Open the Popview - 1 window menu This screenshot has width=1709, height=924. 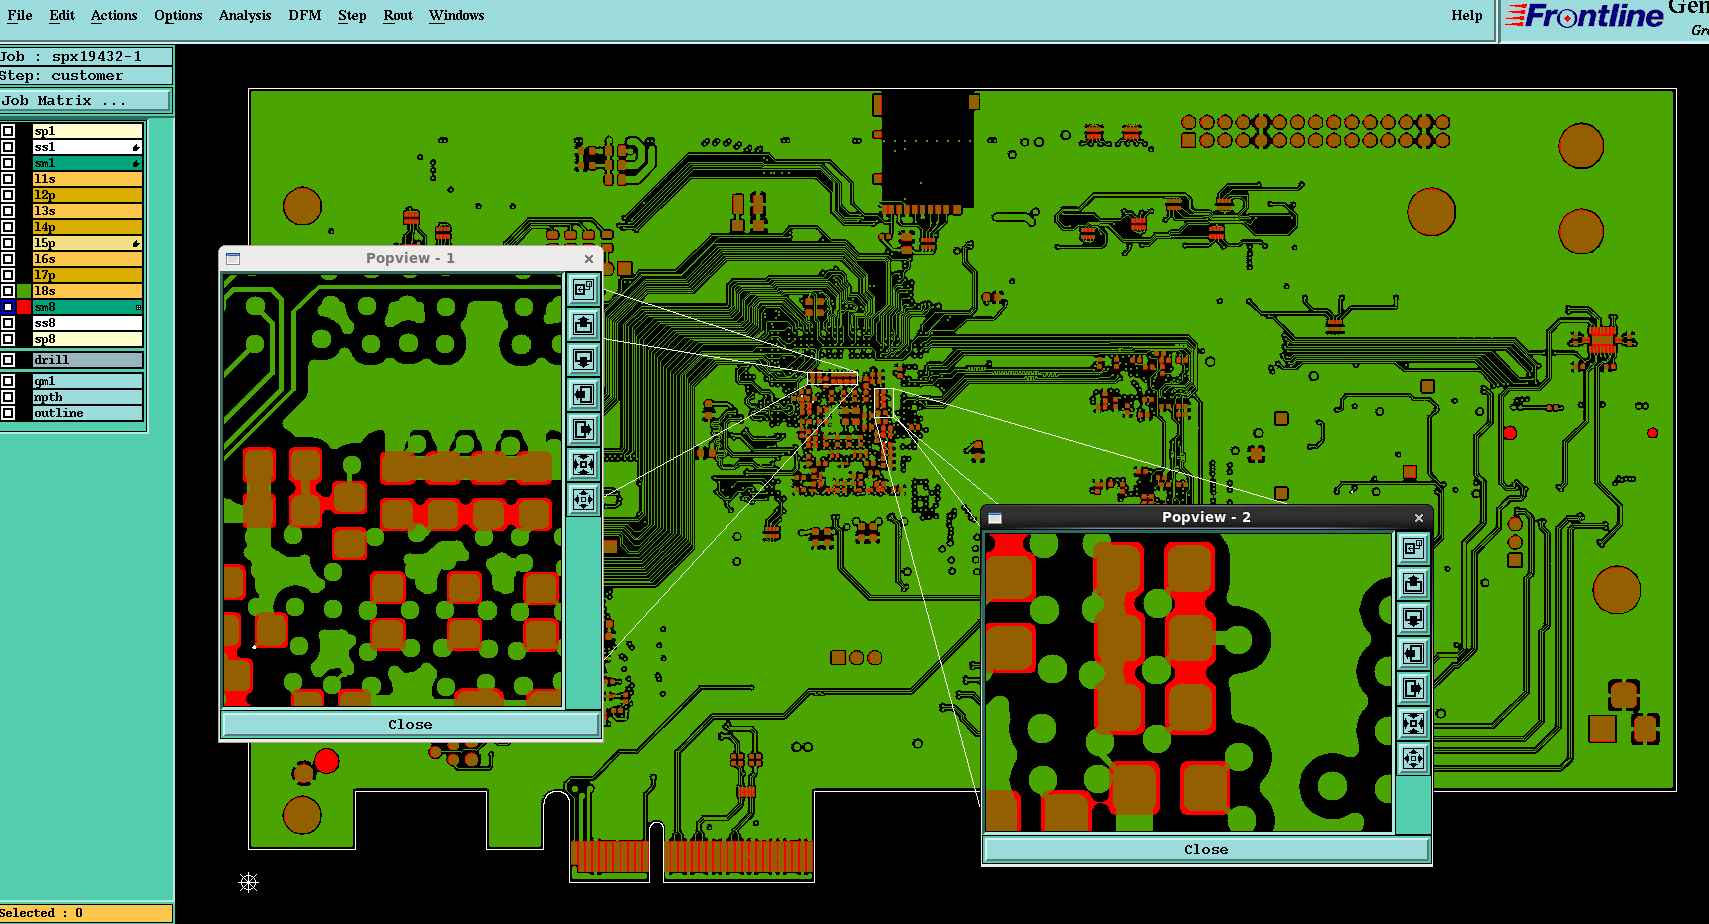233,258
